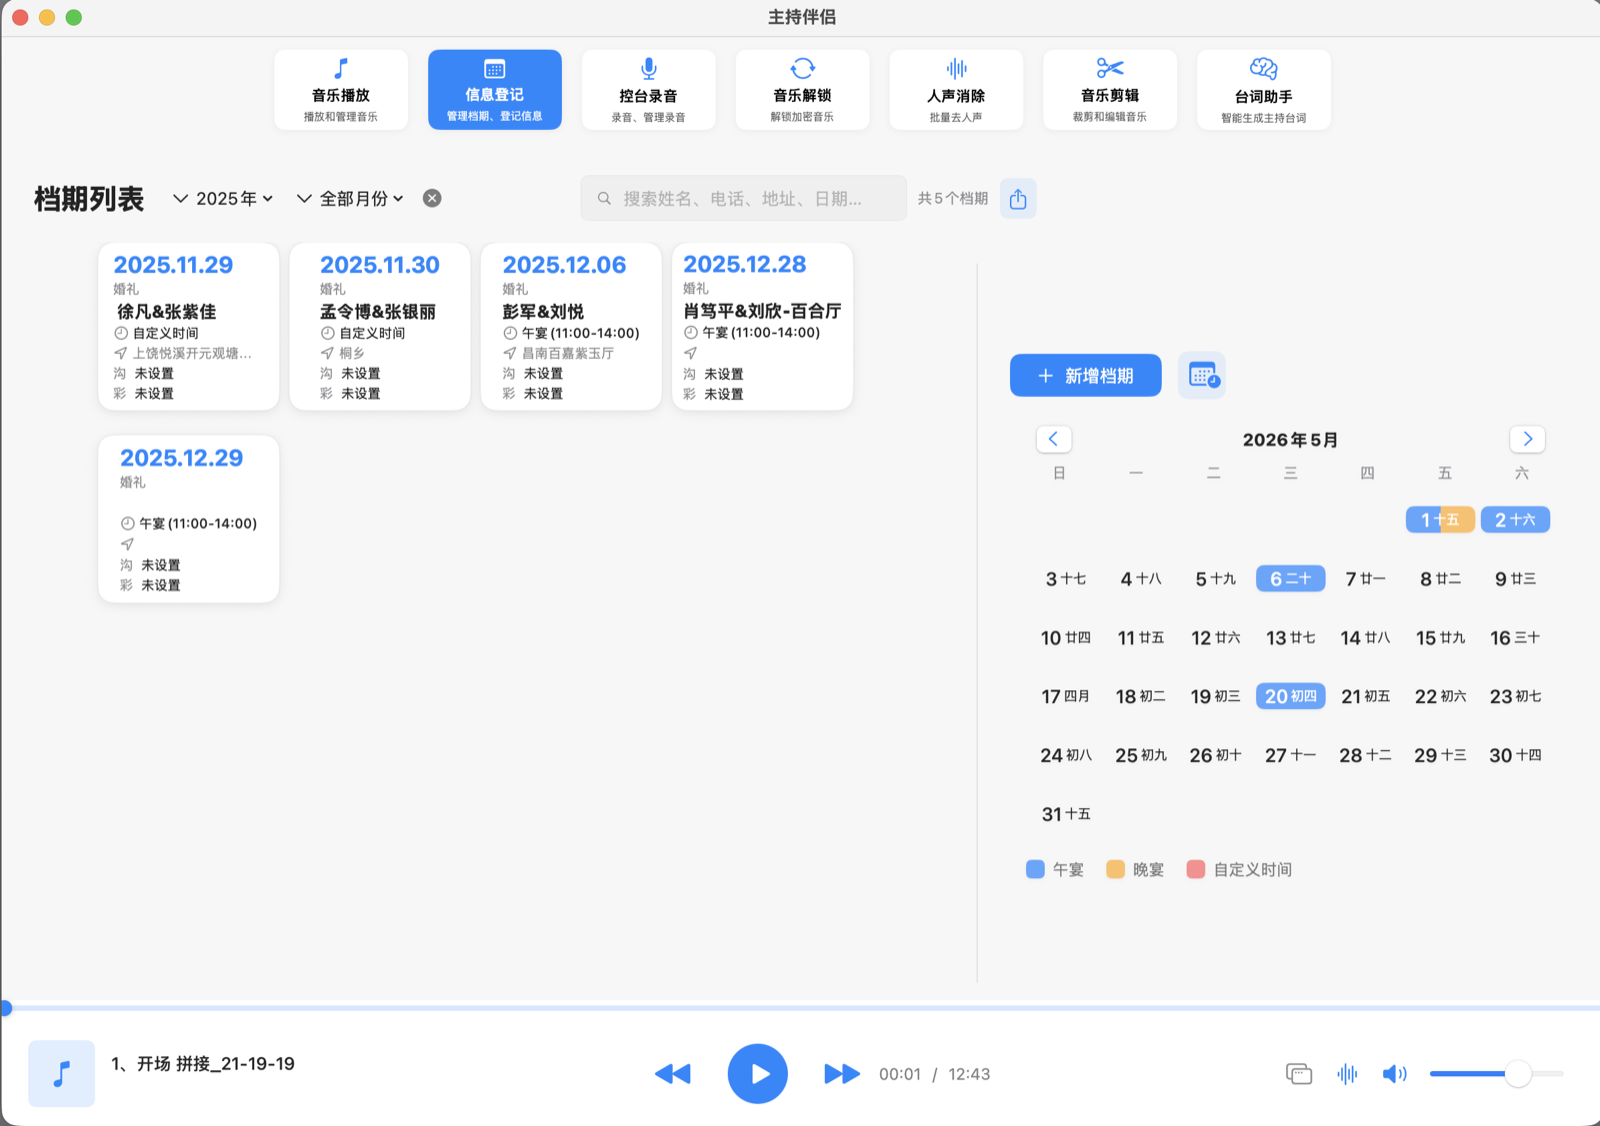Select May 17 四月 date

pyautogui.click(x=1066, y=696)
